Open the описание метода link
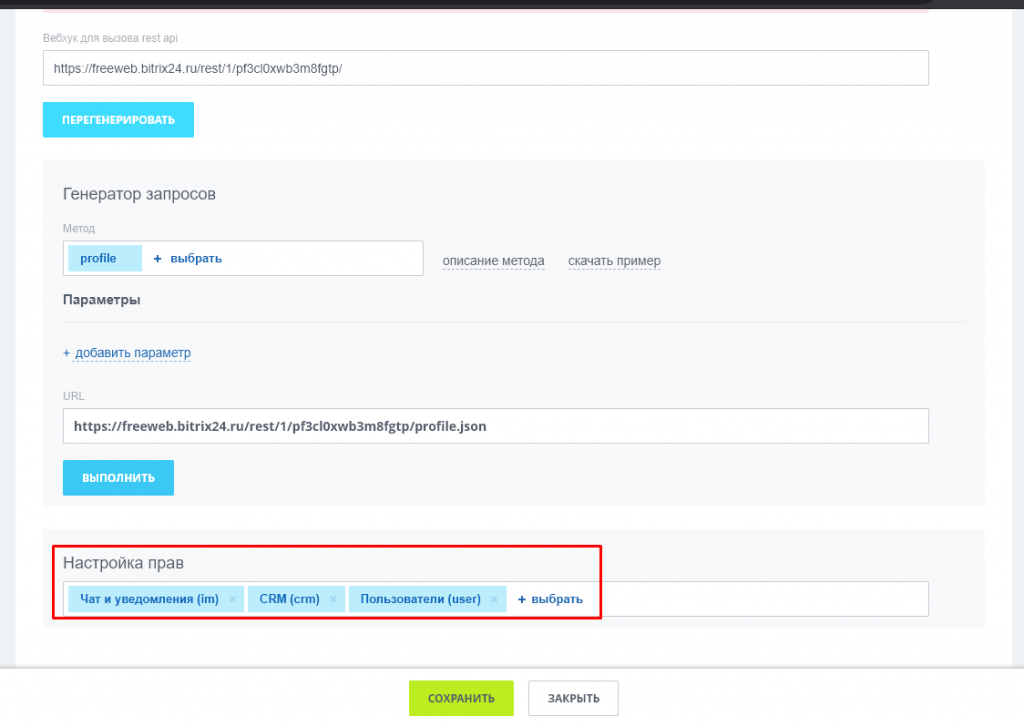Screen dimensions: 1024x727 [x=493, y=261]
